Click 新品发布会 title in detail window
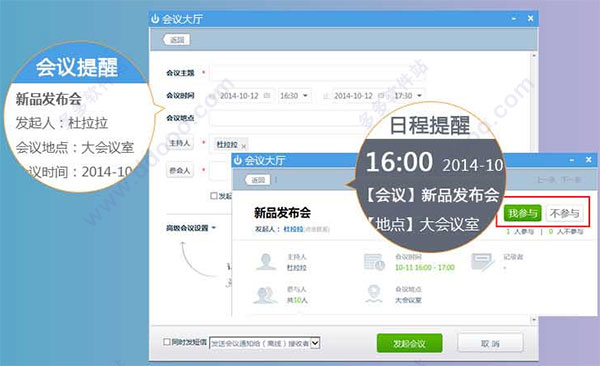 coord(282,213)
